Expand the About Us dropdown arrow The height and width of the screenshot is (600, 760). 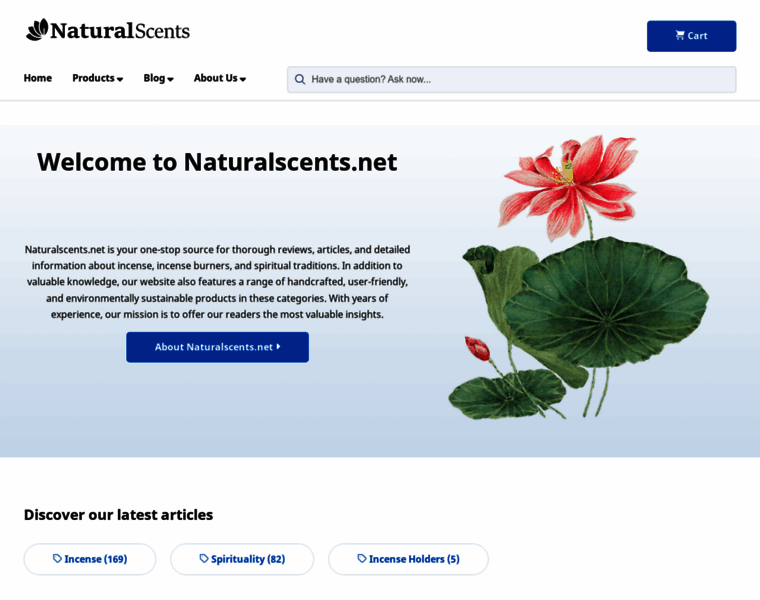pyautogui.click(x=243, y=79)
